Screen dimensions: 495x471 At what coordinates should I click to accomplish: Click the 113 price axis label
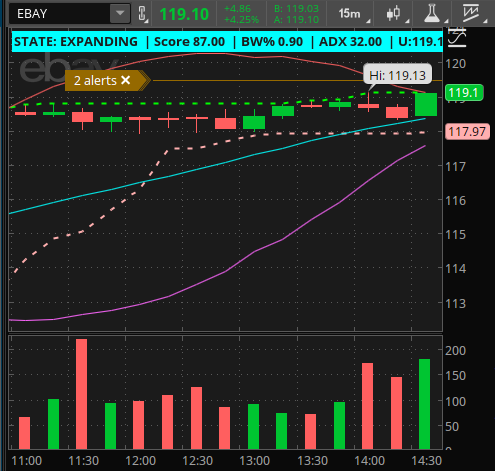coord(456,304)
